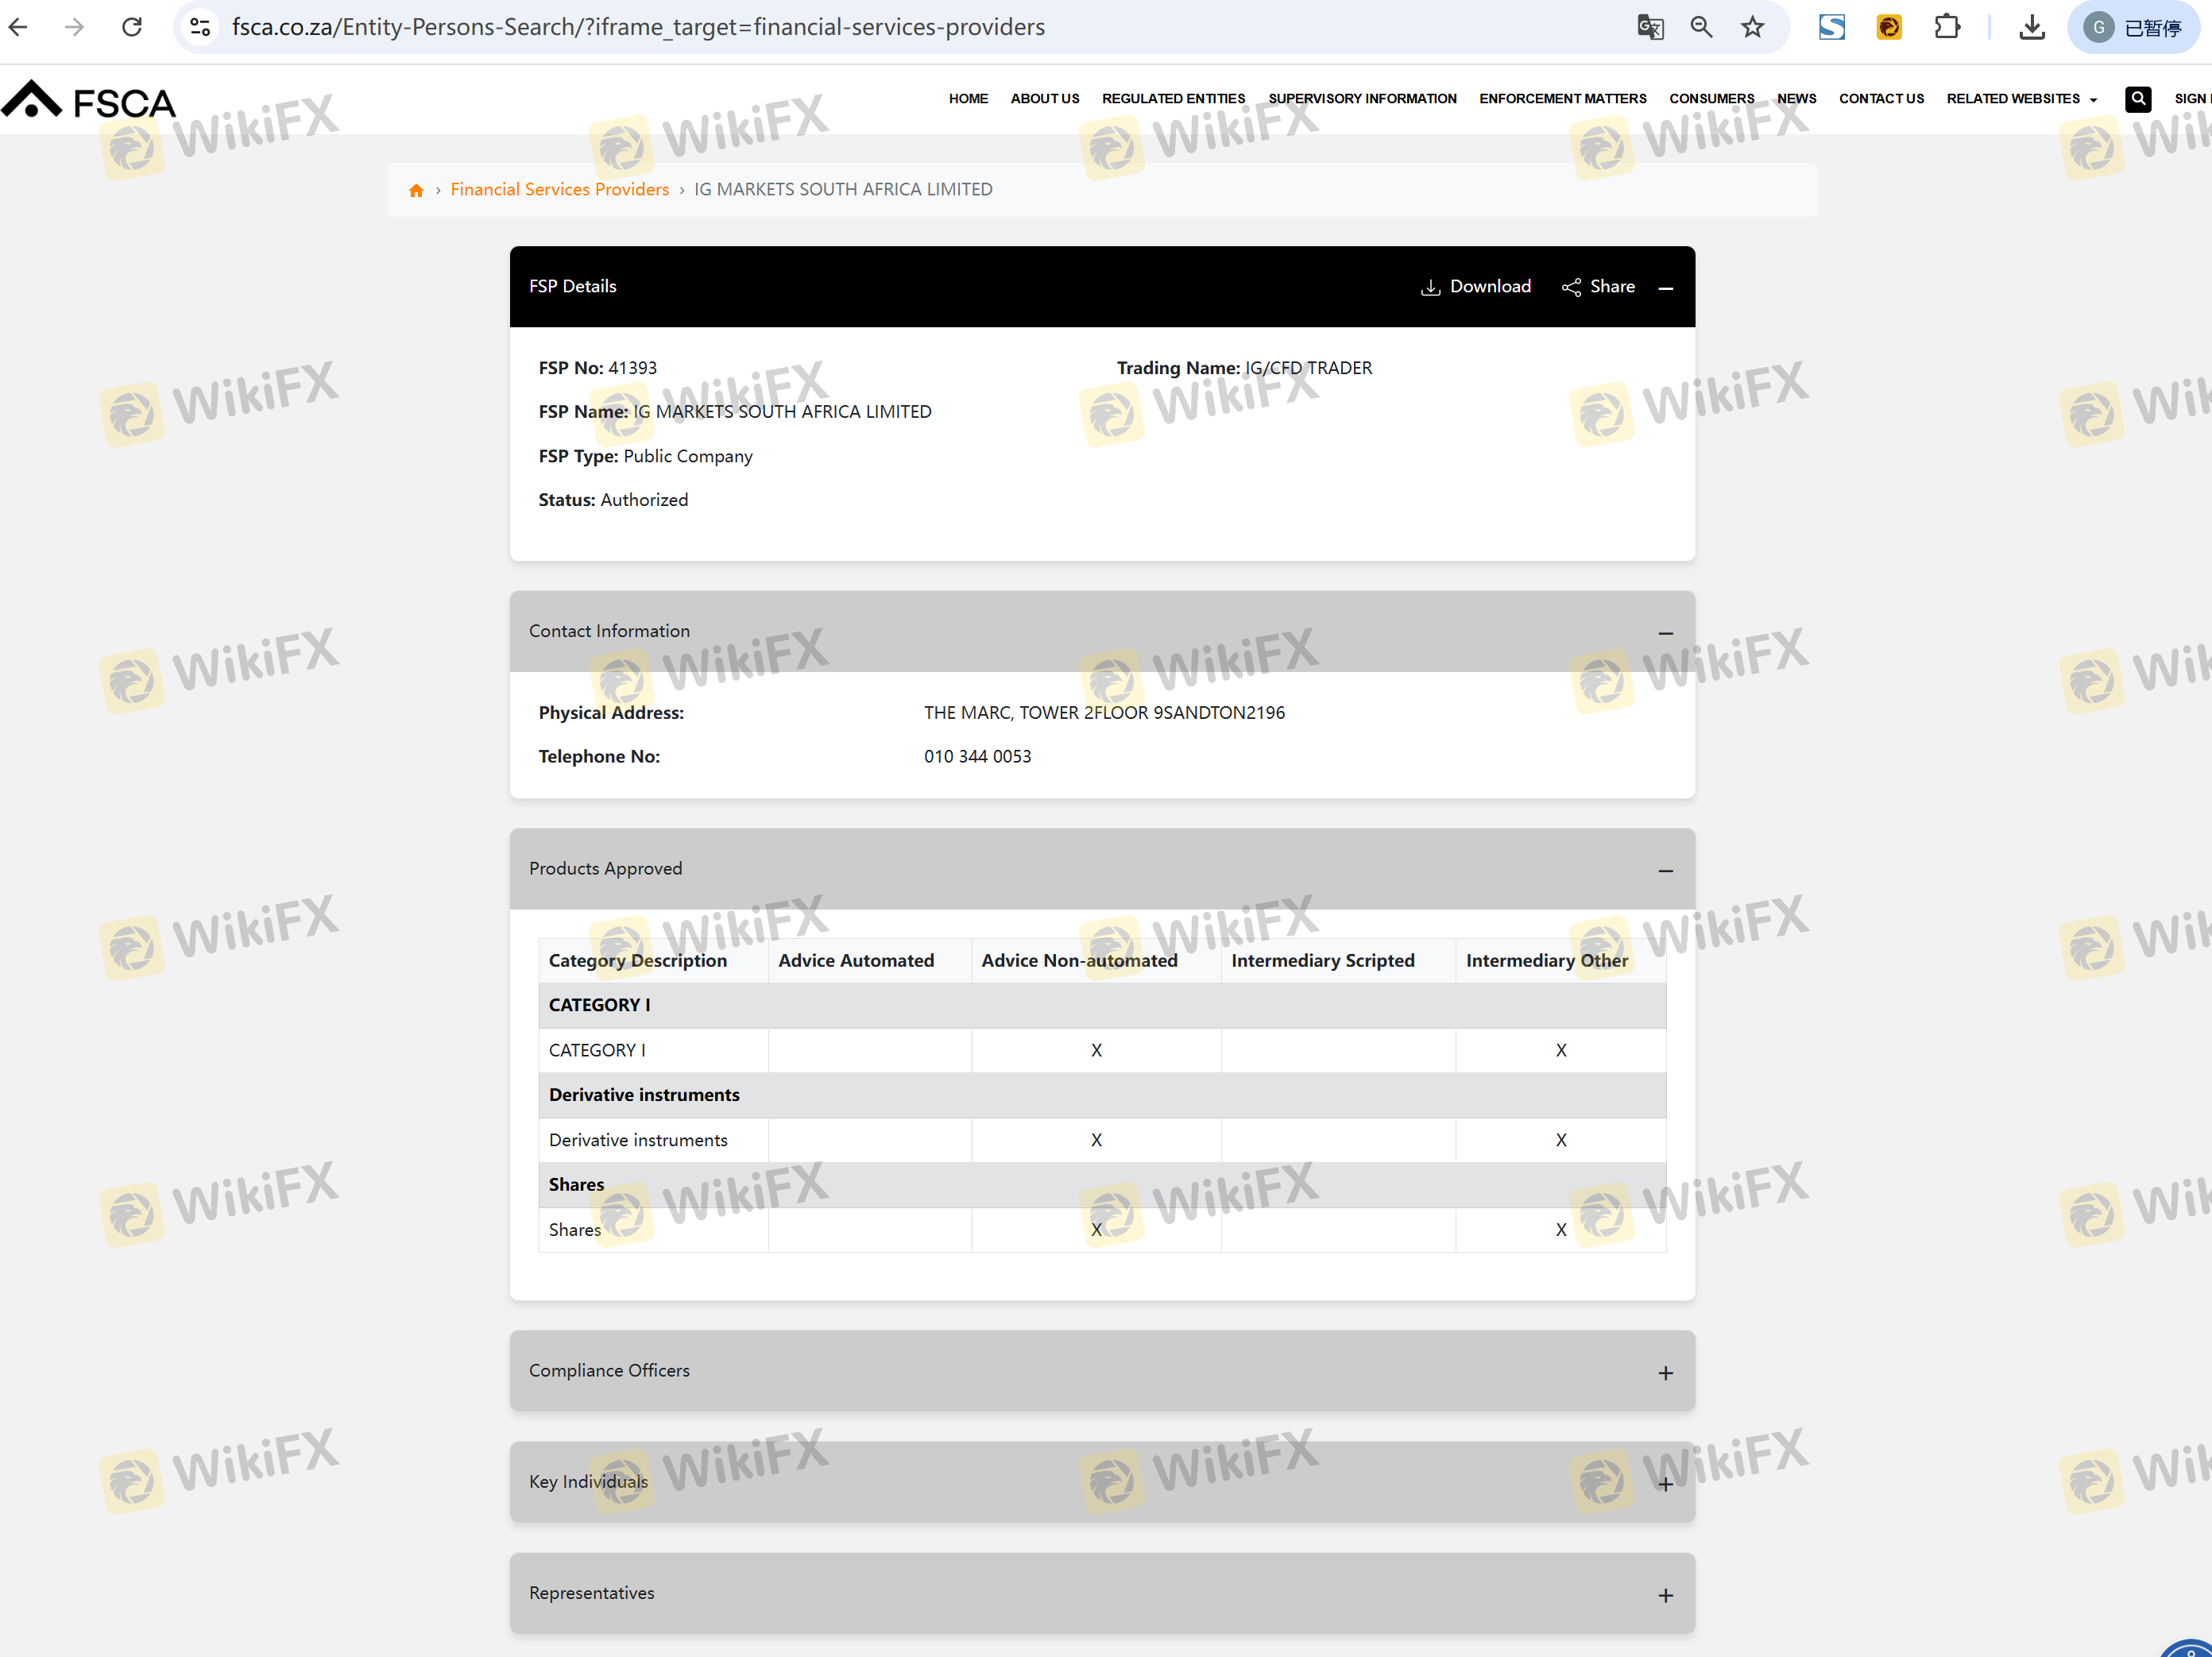Viewport: 2212px width, 1657px height.
Task: Collapse the Products Approved section
Action: (x=1665, y=870)
